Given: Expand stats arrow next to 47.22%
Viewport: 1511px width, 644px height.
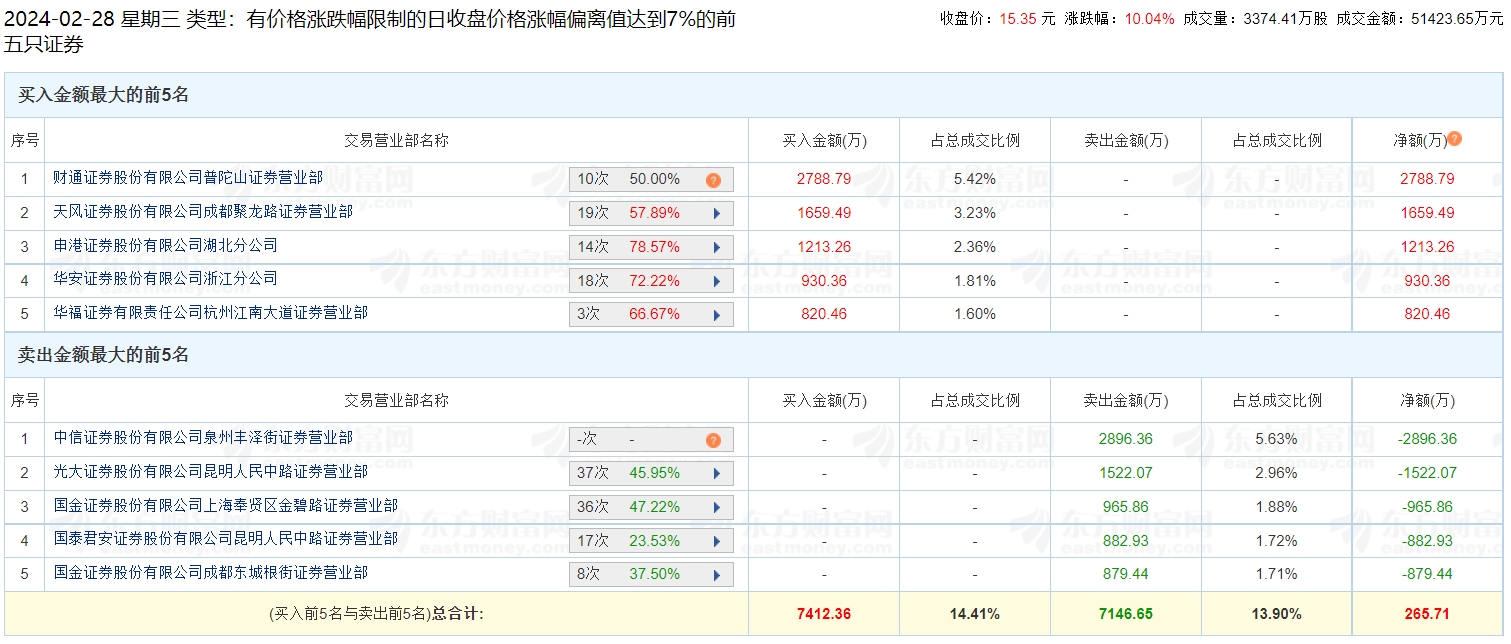Looking at the screenshot, I should pos(716,507).
